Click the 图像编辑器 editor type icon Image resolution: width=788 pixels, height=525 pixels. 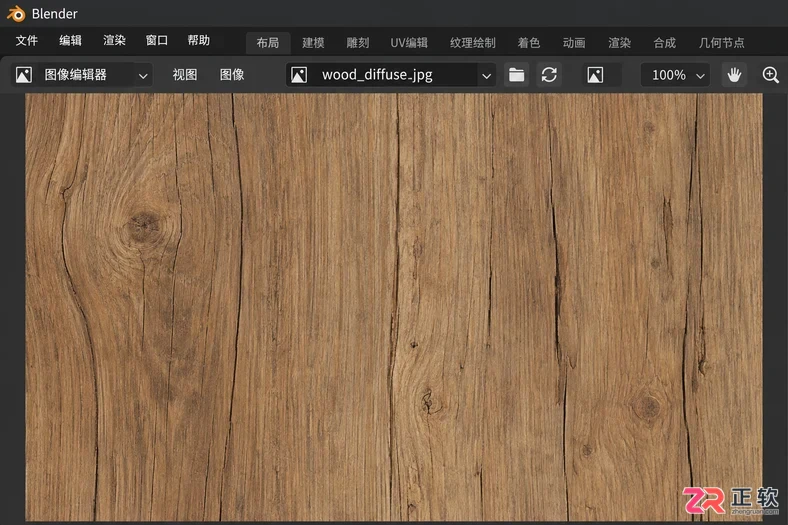(x=24, y=75)
